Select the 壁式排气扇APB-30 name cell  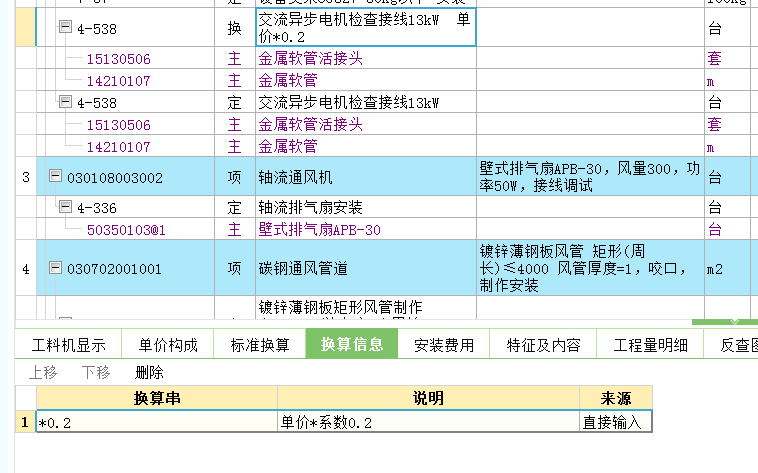click(x=365, y=229)
